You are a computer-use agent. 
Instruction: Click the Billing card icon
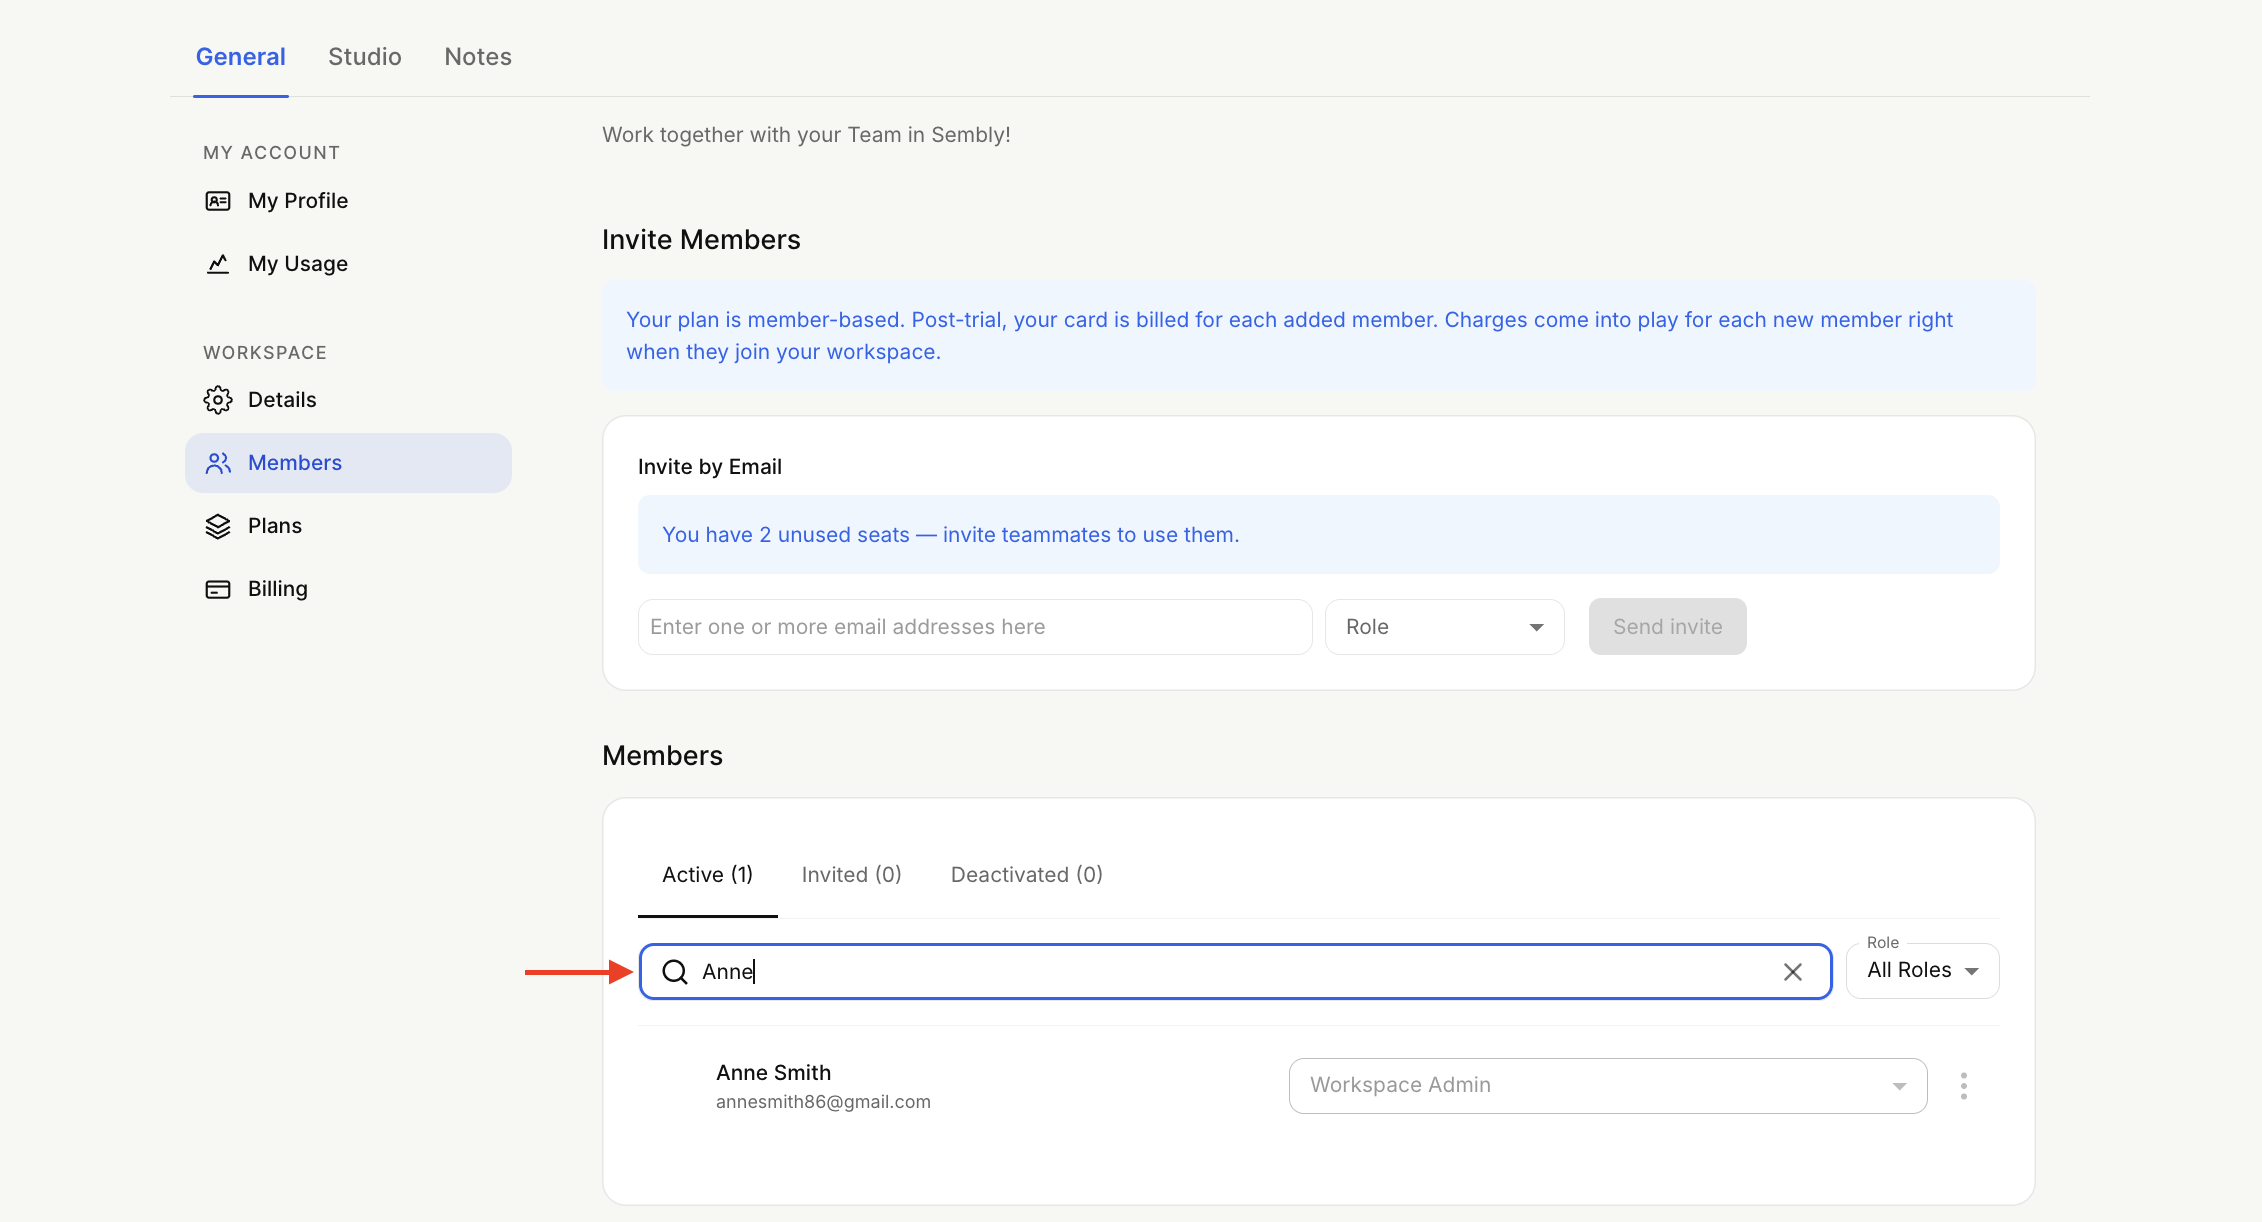[x=218, y=589]
